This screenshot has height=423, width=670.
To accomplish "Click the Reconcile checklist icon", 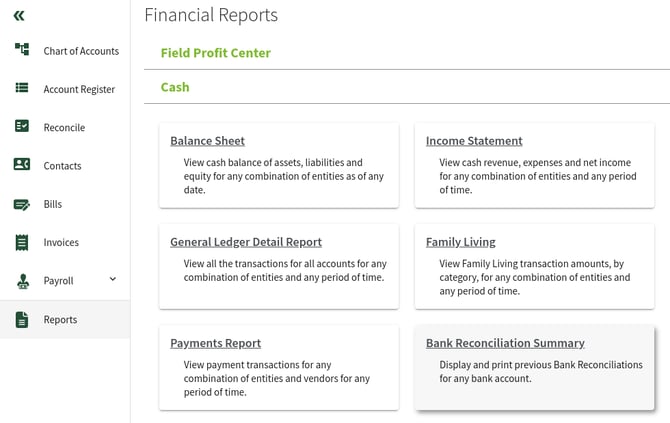I will [22, 127].
